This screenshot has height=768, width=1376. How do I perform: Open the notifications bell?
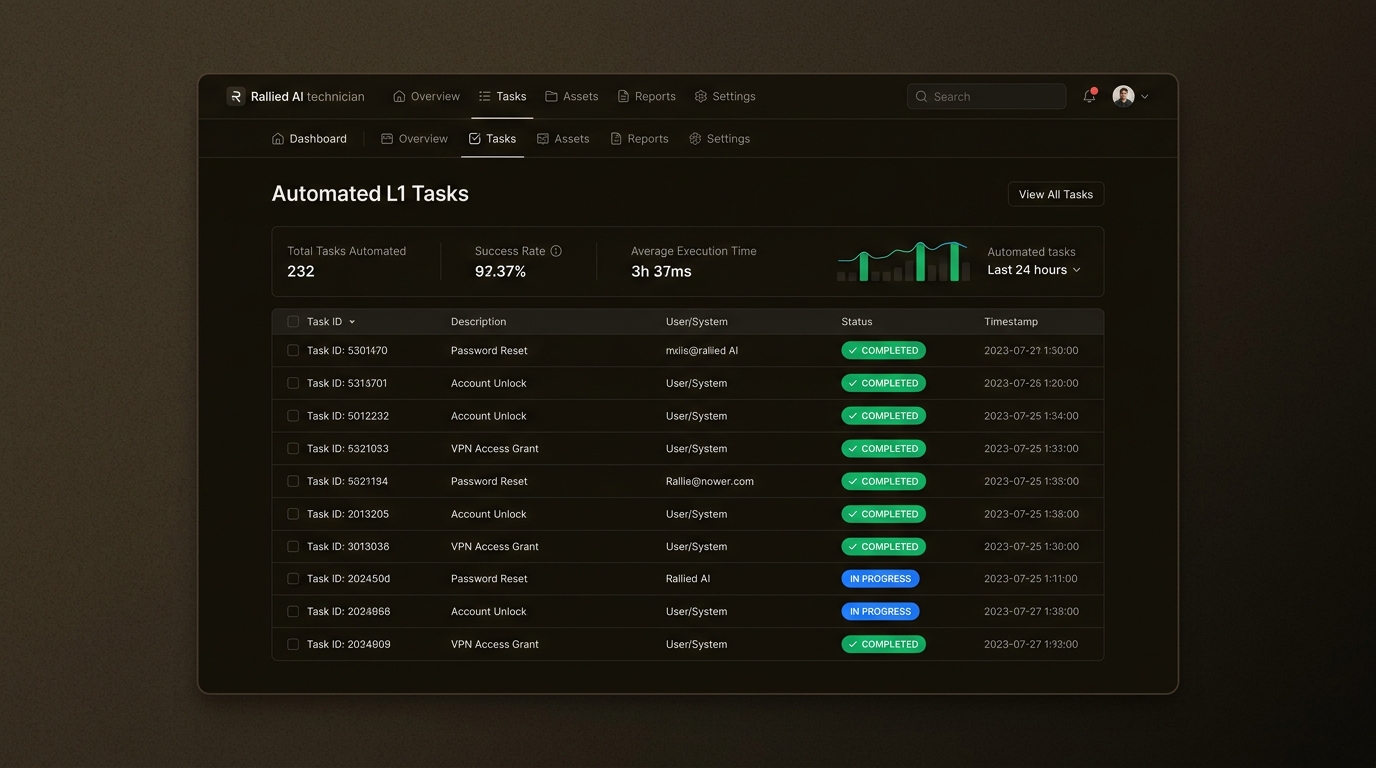tap(1089, 96)
